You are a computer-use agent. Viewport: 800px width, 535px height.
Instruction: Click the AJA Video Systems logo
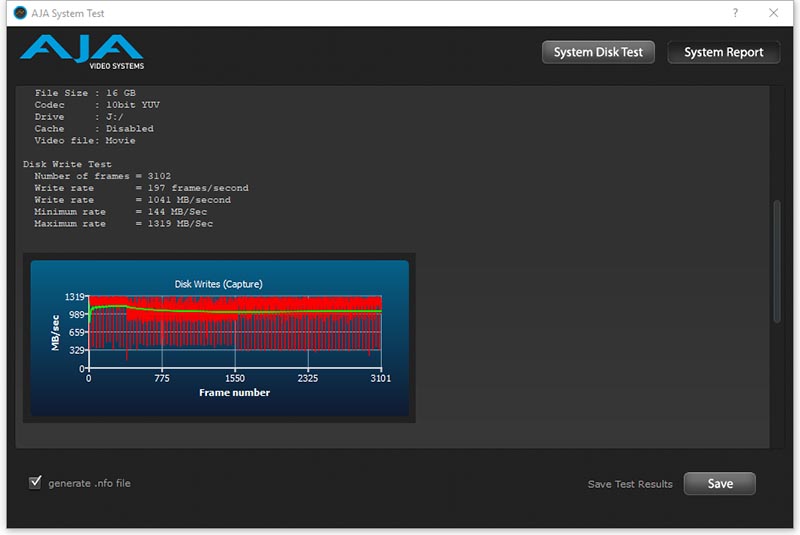coord(82,52)
